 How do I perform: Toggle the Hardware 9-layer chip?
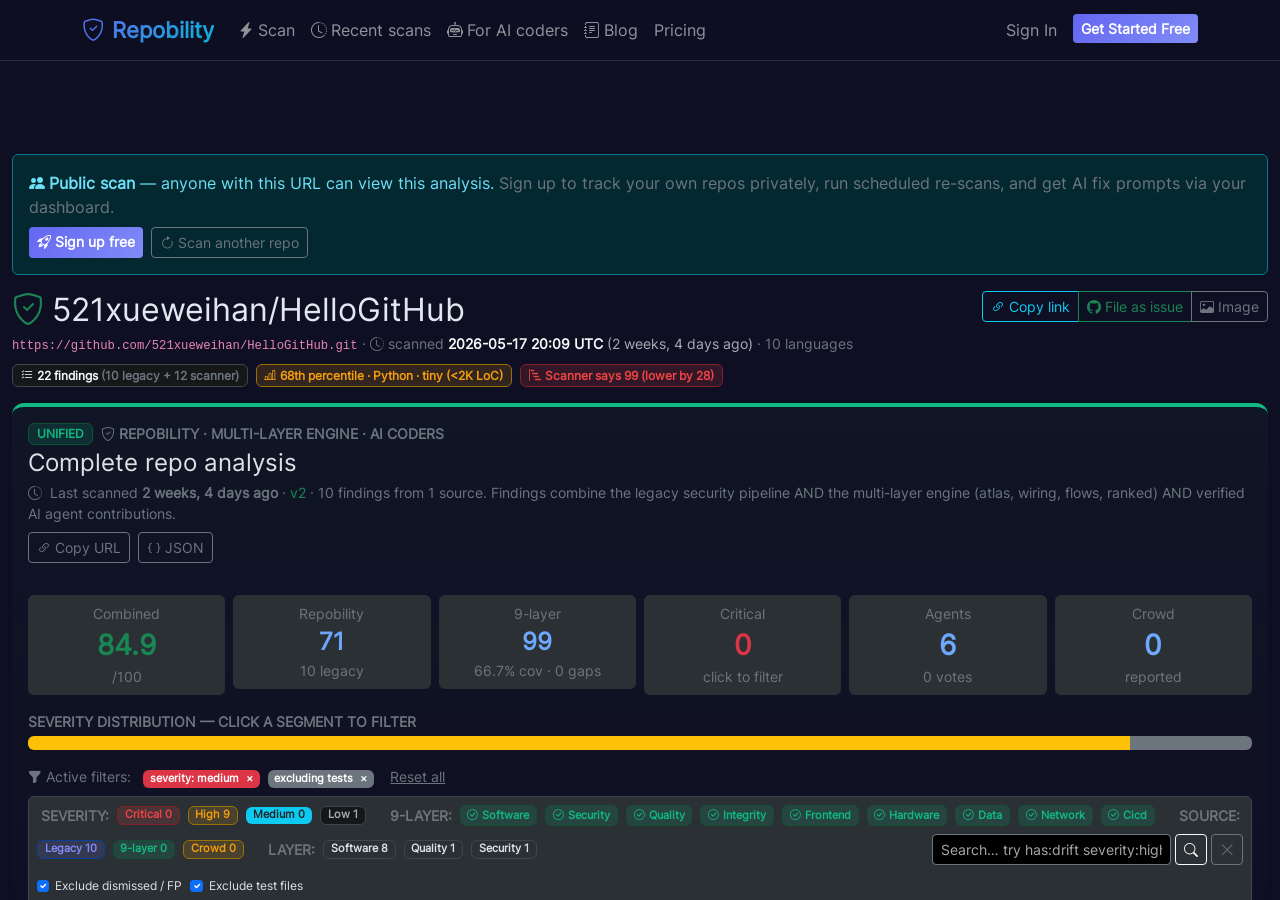click(907, 815)
